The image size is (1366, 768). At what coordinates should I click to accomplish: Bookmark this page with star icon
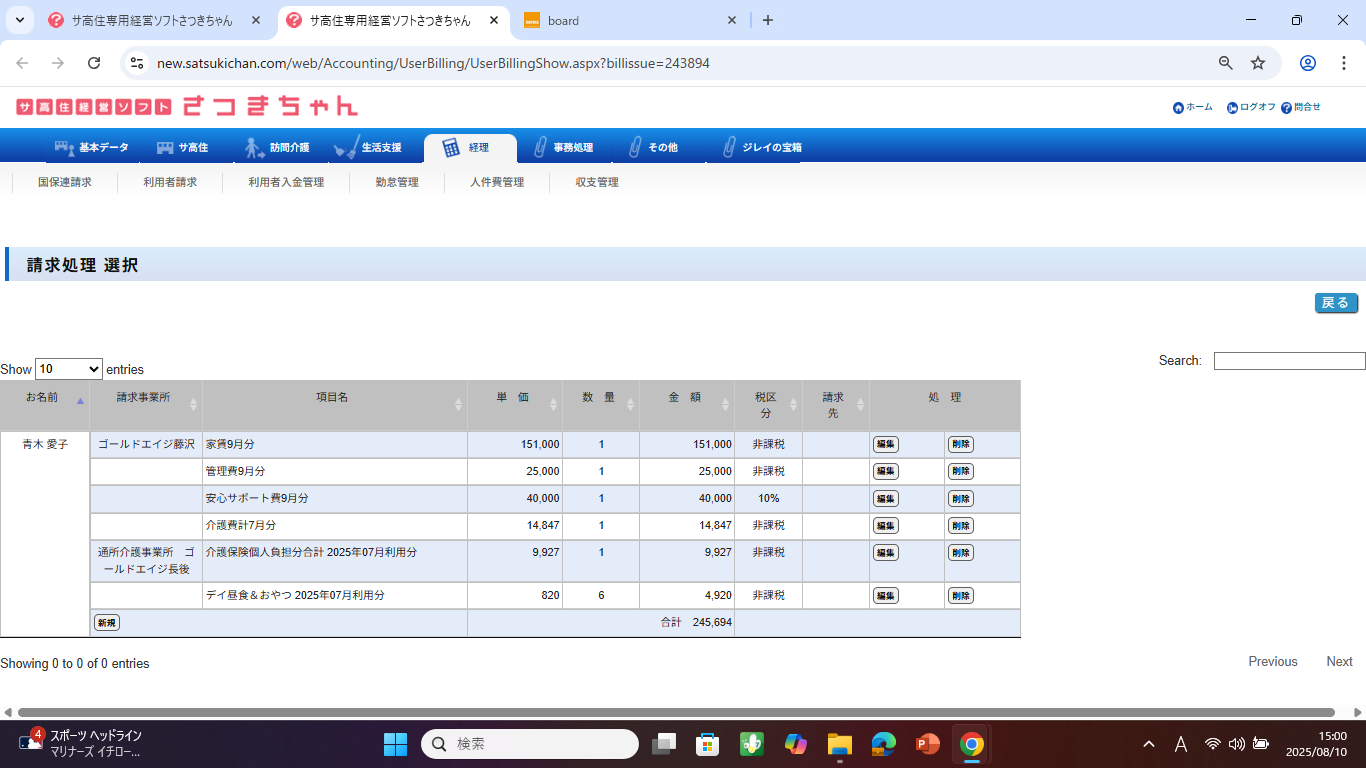click(1258, 63)
